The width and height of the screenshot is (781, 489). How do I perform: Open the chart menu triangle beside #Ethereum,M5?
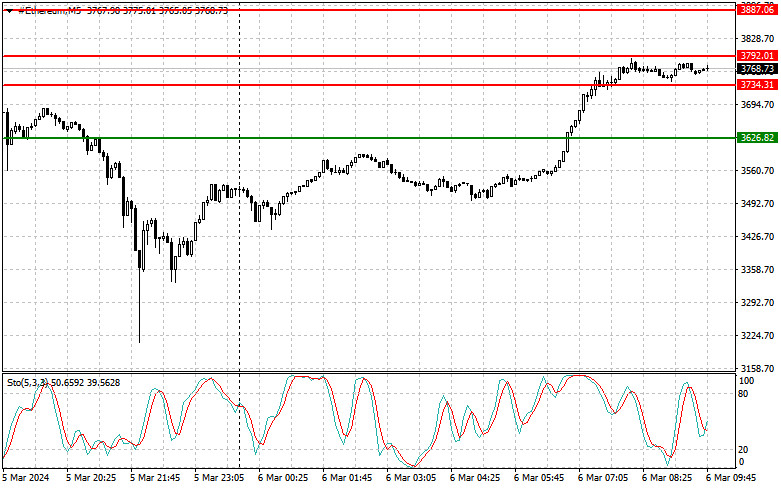(8, 11)
